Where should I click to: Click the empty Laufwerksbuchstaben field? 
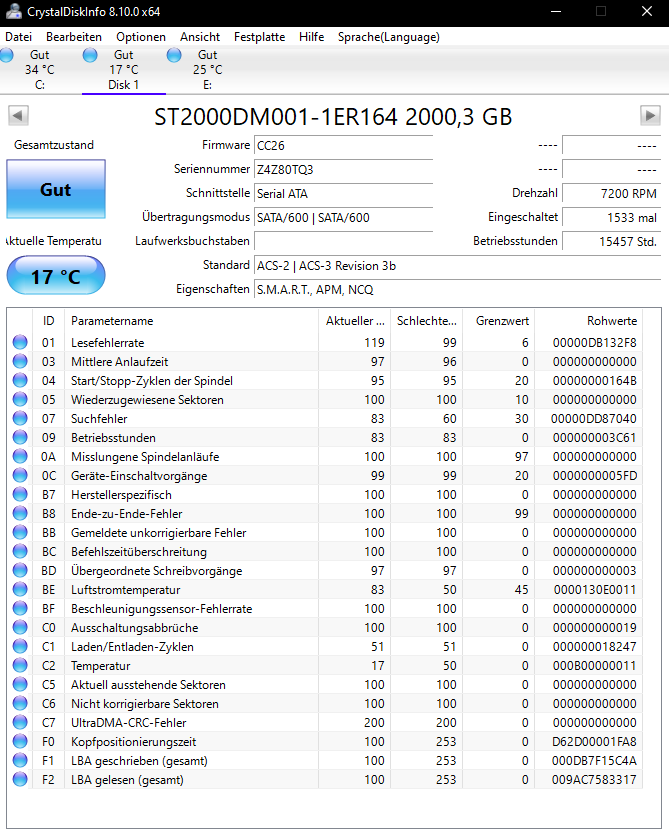[343, 241]
